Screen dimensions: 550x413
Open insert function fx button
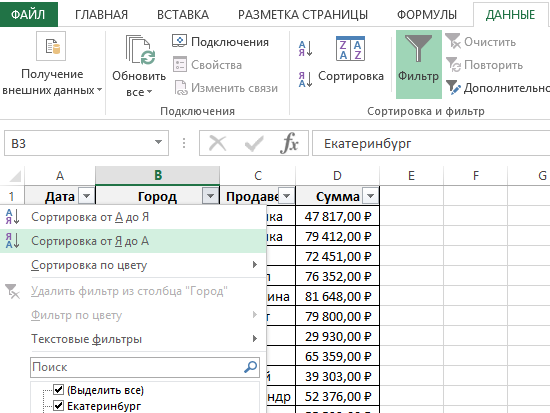click(289, 143)
